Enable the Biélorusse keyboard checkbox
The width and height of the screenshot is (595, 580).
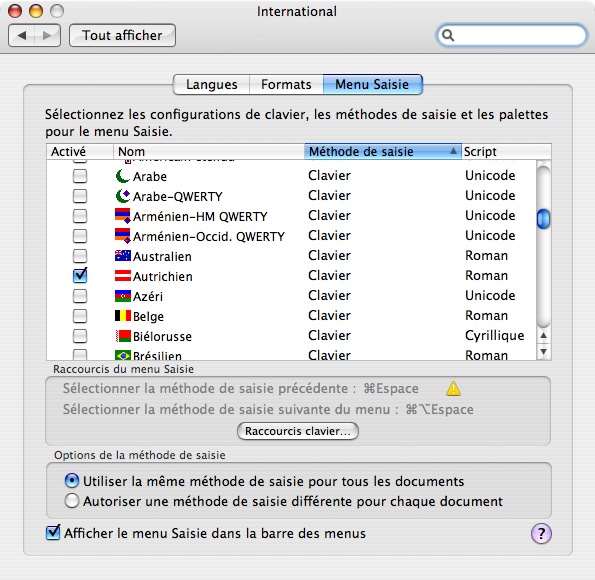[80, 336]
